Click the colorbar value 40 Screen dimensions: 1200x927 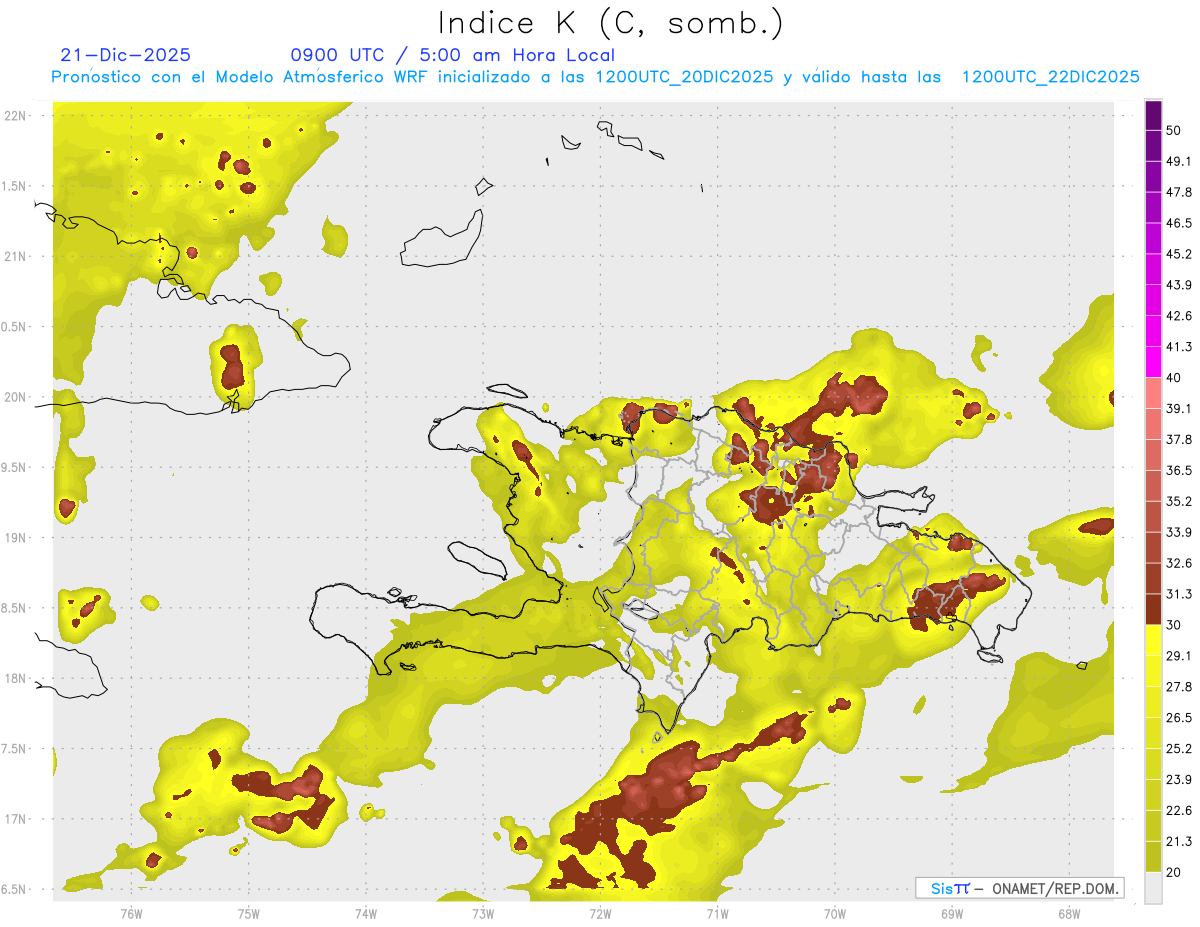(1174, 378)
